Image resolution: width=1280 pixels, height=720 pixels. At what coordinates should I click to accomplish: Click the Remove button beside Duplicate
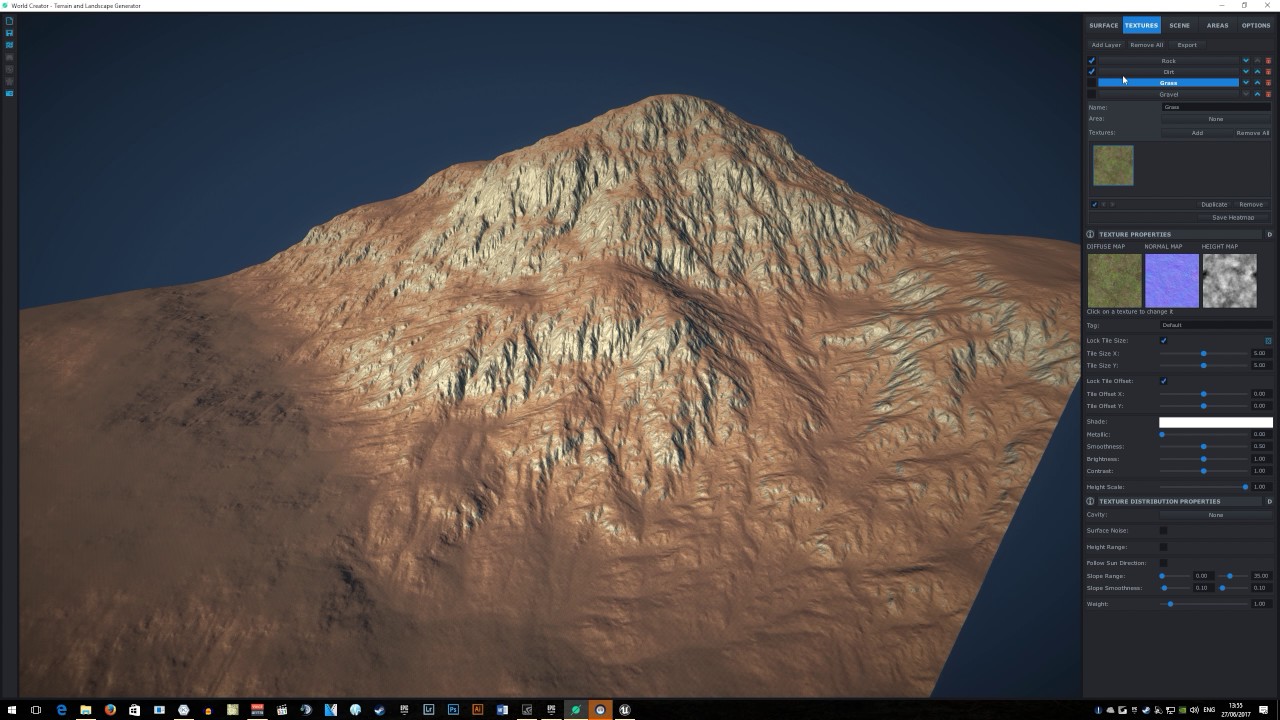click(x=1251, y=204)
